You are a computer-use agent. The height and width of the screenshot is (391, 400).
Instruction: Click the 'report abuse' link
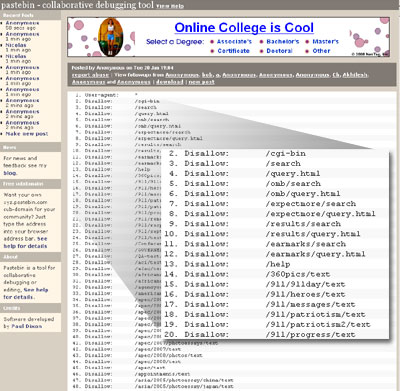90,75
